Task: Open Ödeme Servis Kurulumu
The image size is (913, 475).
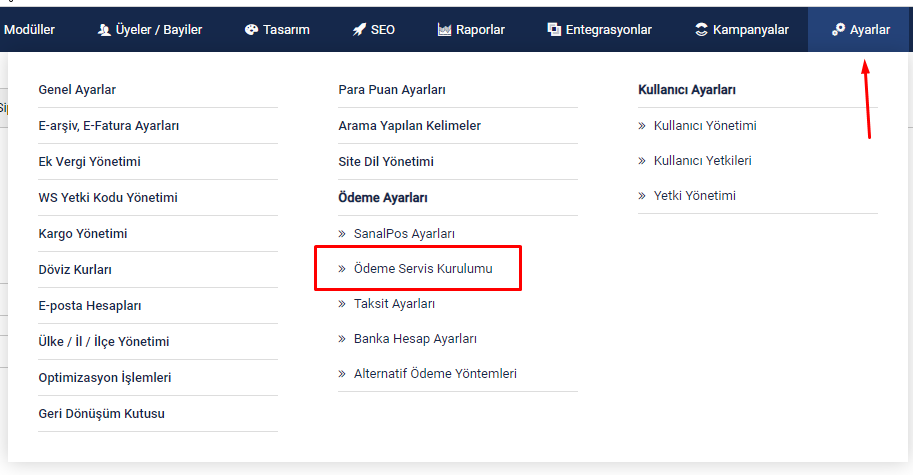Action: tap(423, 269)
